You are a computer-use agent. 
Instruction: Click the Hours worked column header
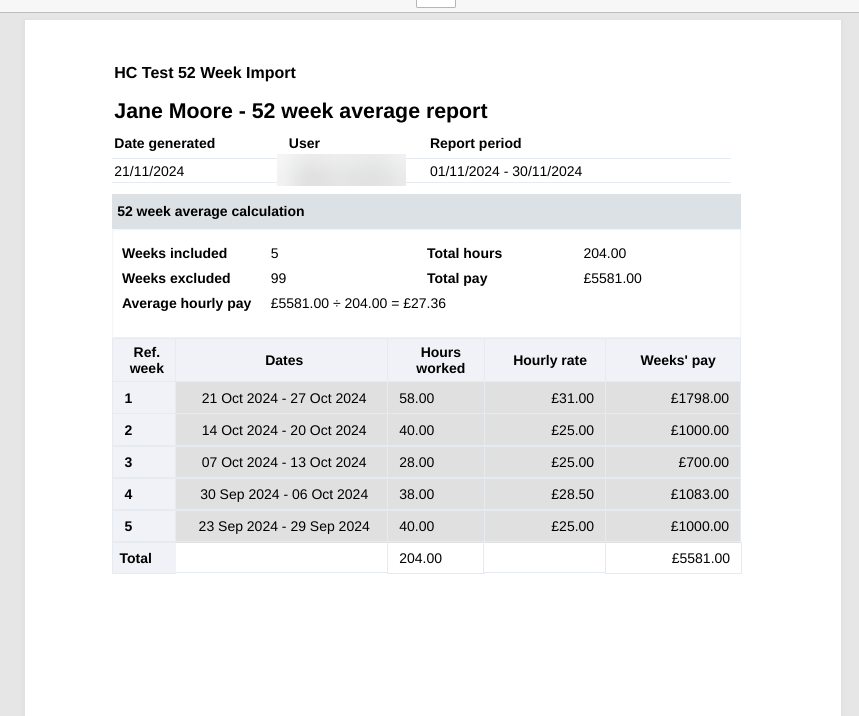[x=440, y=360]
